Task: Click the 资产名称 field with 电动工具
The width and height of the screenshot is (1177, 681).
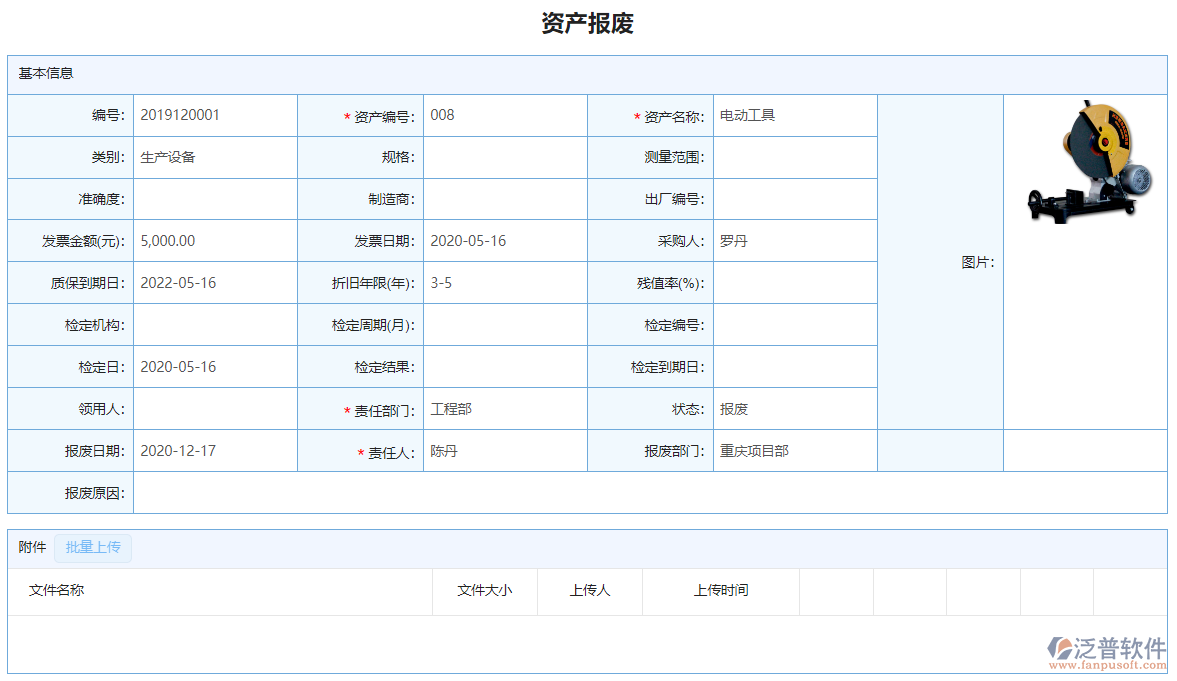Action: coord(794,116)
